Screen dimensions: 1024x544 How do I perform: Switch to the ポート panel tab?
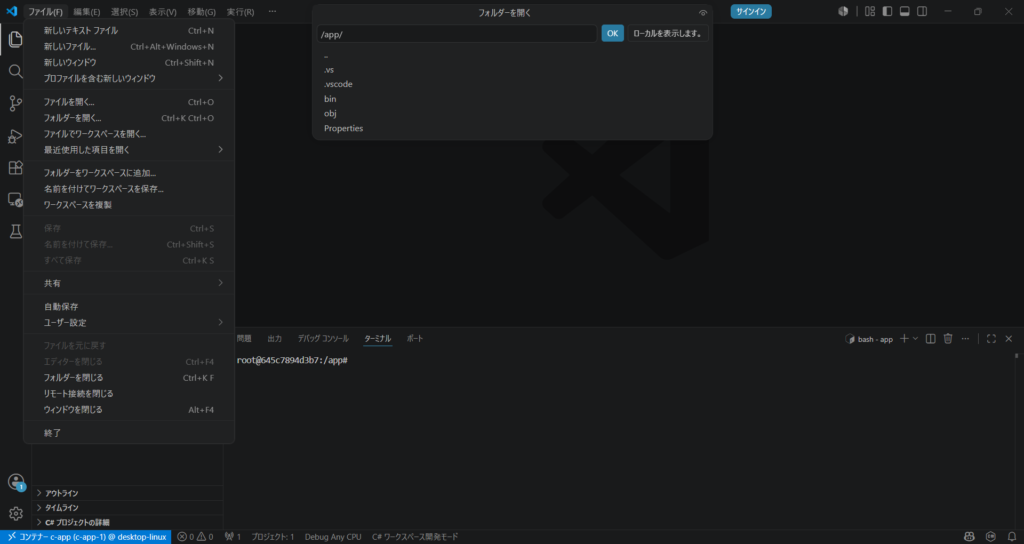[x=415, y=339]
